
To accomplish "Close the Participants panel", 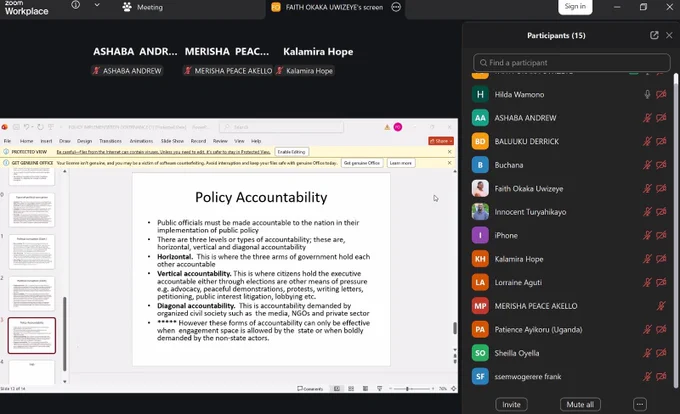I will 669,36.
